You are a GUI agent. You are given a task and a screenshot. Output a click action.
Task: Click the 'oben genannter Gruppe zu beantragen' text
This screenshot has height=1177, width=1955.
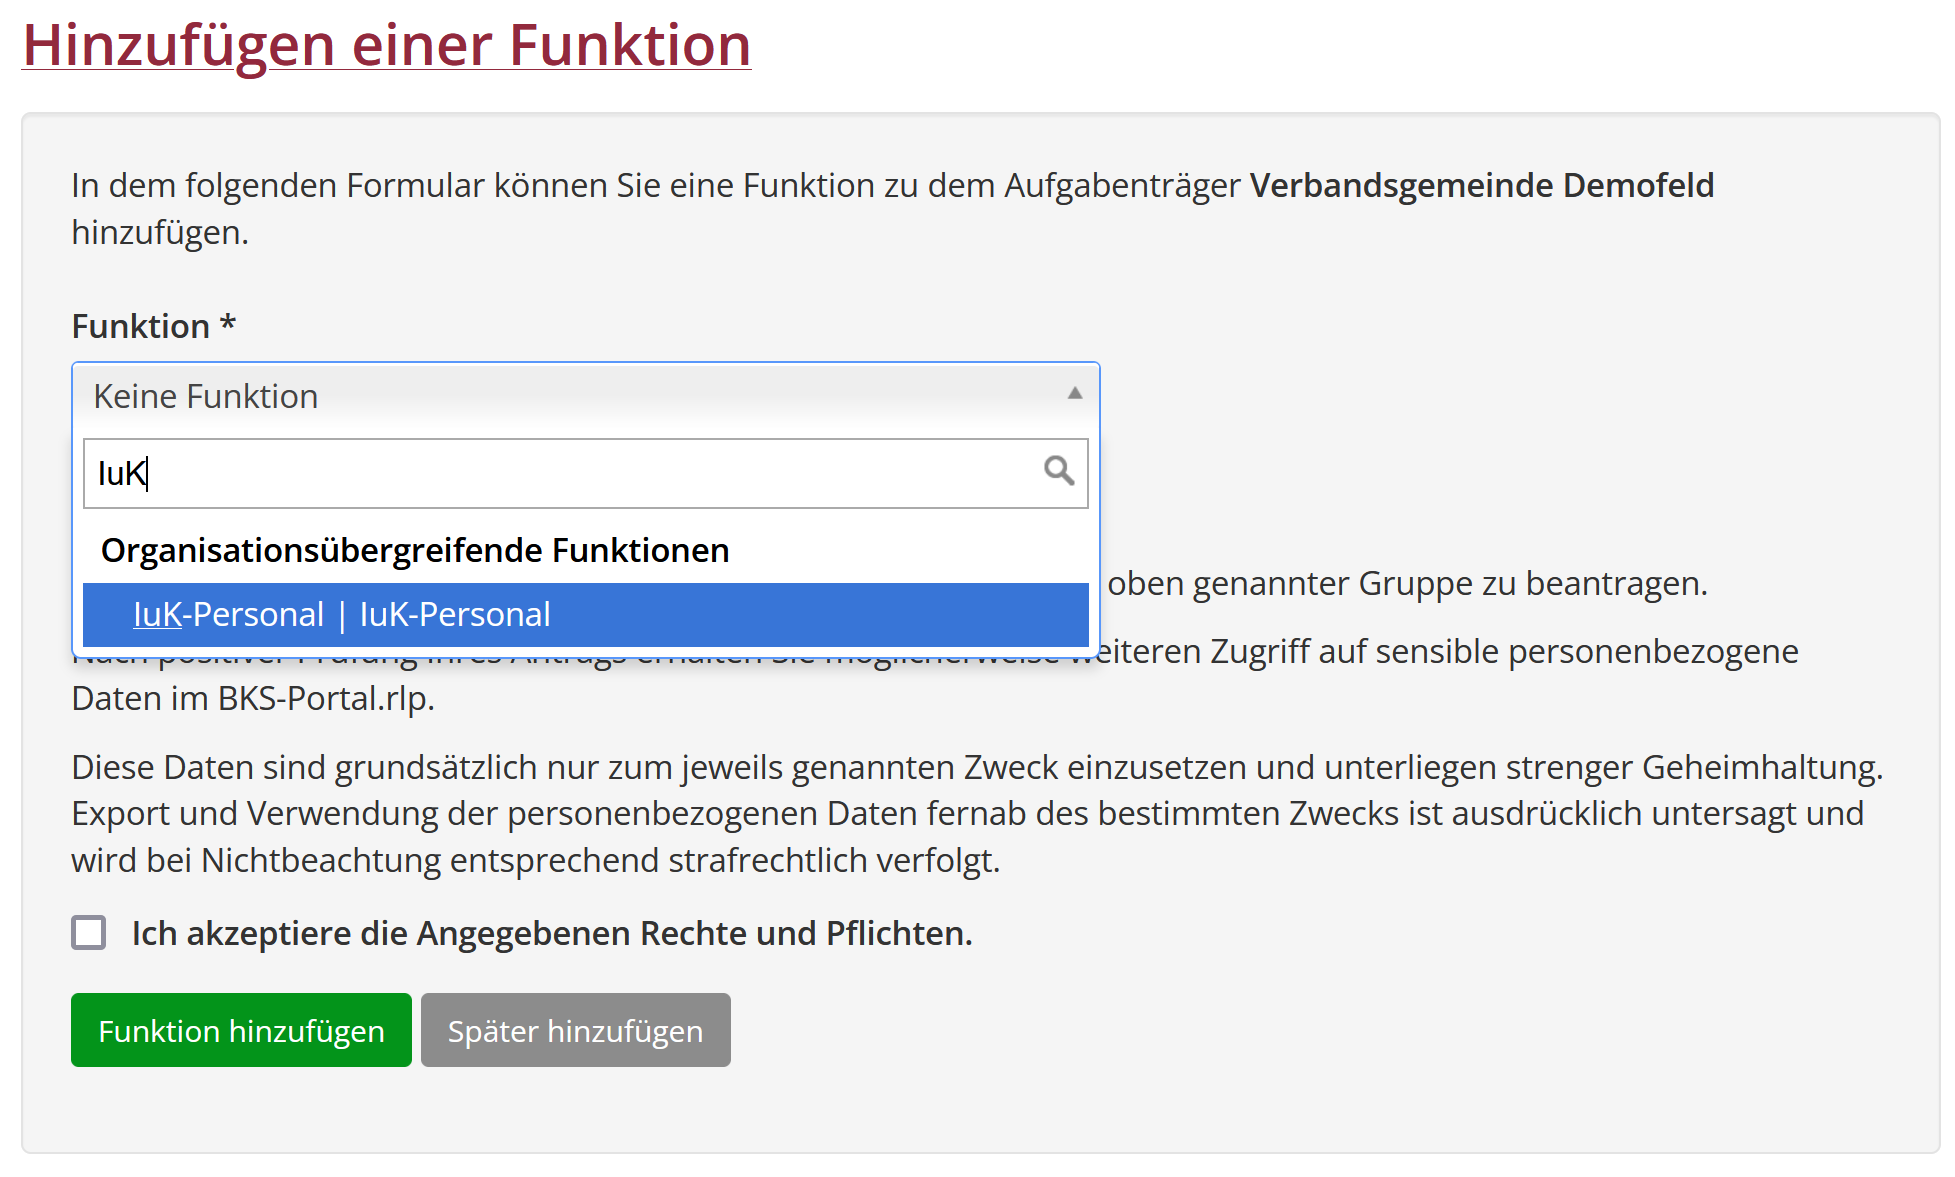[x=1406, y=583]
